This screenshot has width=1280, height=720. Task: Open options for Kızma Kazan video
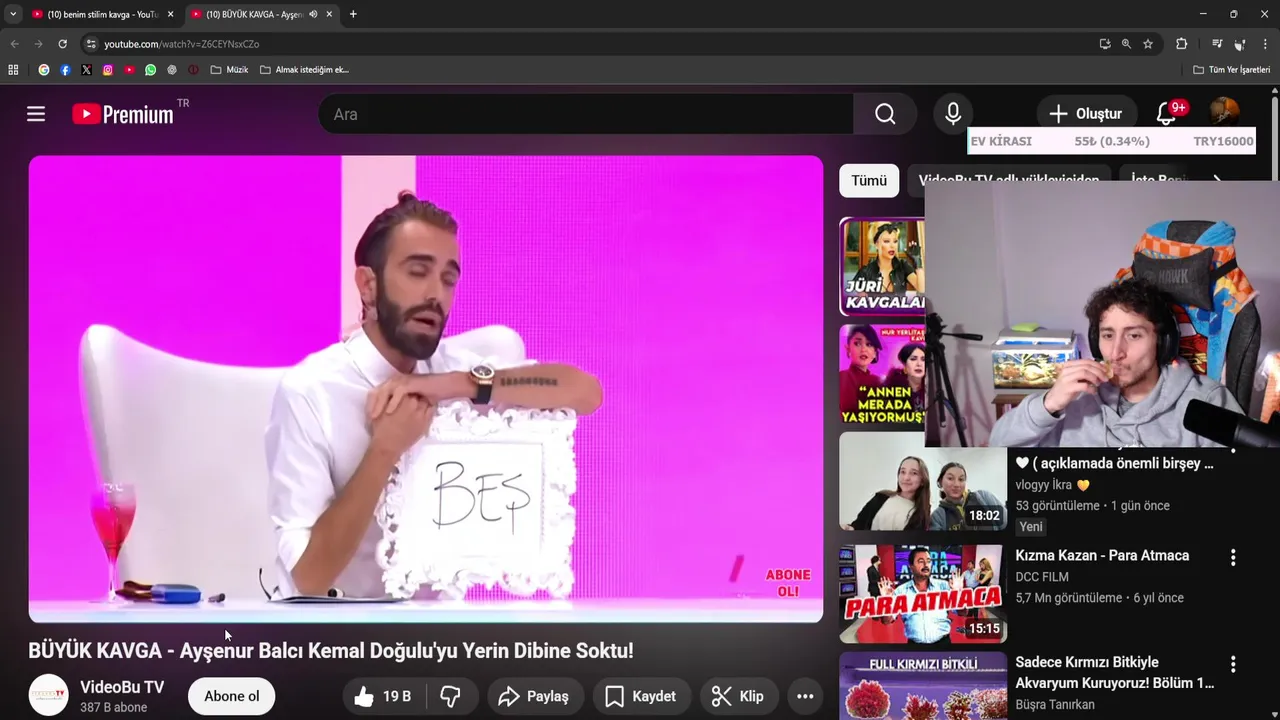point(1233,557)
